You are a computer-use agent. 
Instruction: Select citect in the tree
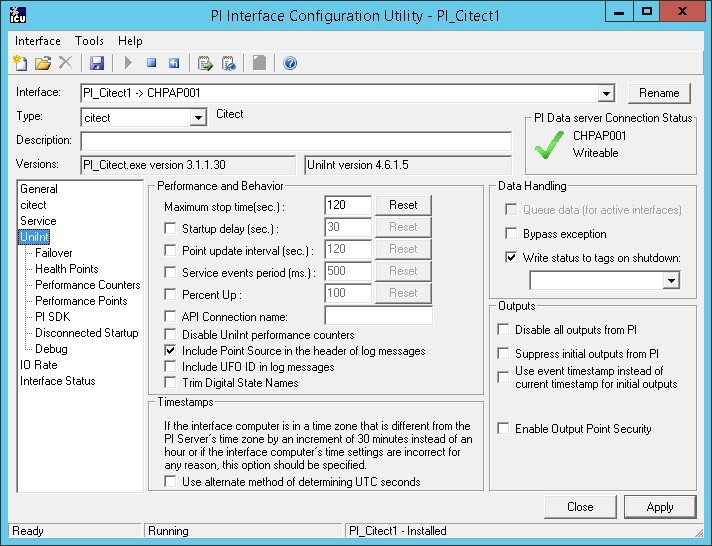click(33, 205)
